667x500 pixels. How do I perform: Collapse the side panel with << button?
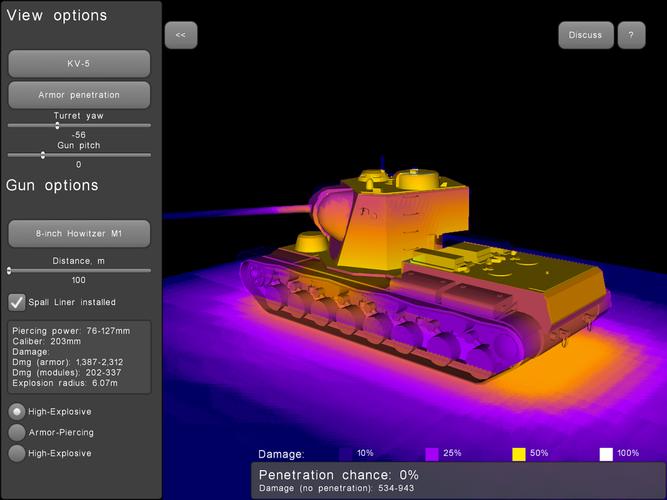(181, 35)
